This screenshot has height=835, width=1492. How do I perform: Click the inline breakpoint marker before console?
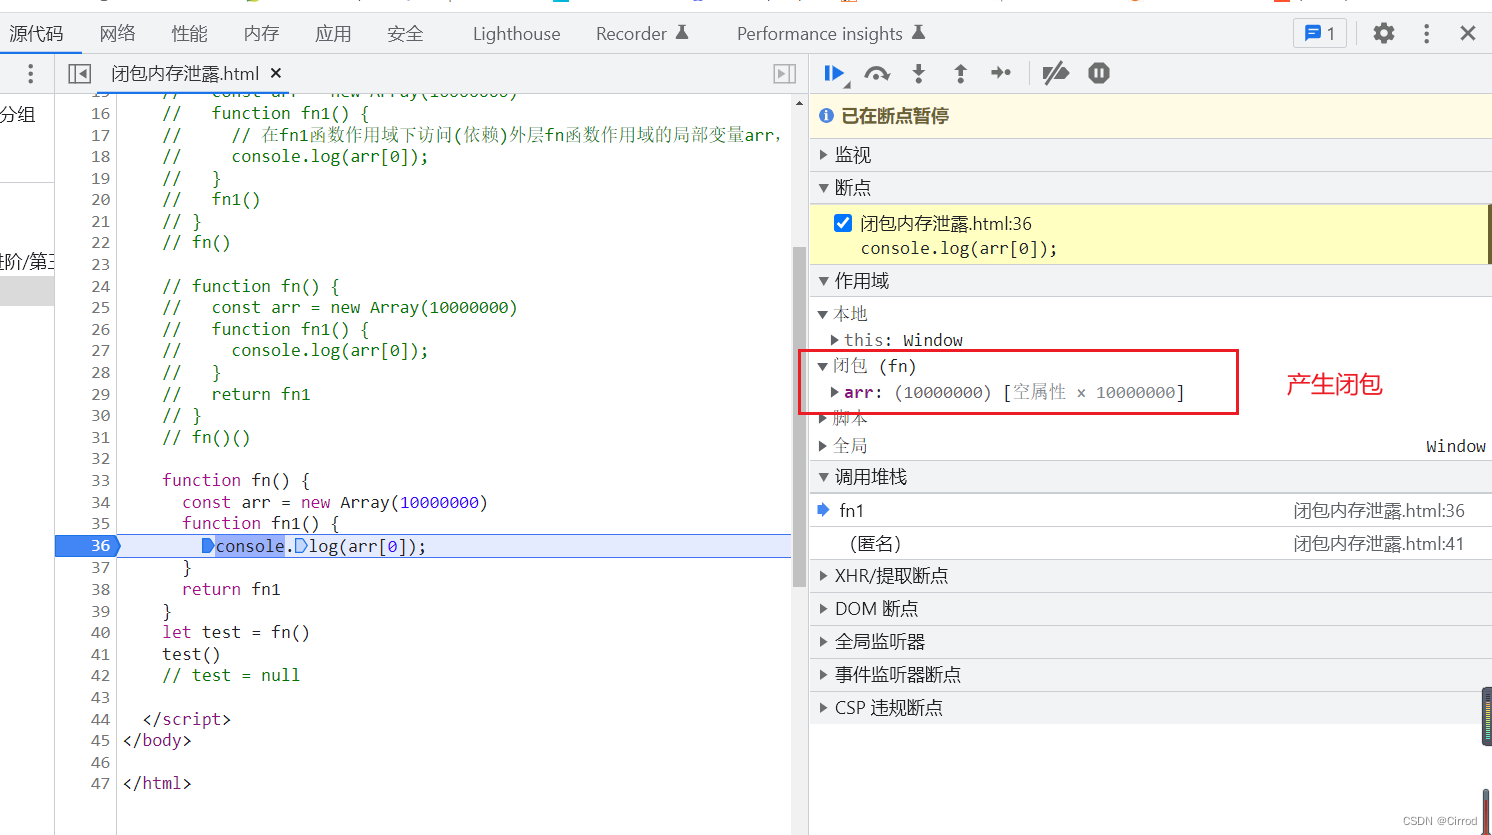click(x=208, y=546)
